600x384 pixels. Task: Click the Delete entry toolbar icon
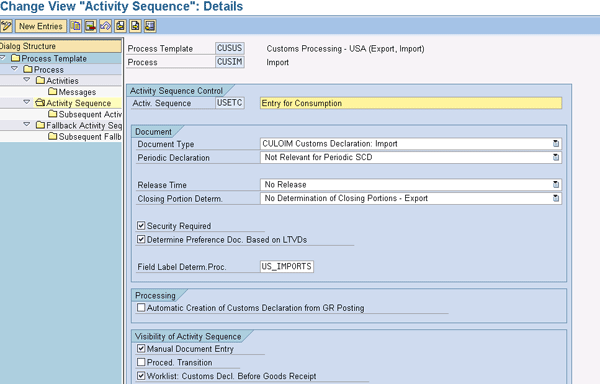pos(90,26)
